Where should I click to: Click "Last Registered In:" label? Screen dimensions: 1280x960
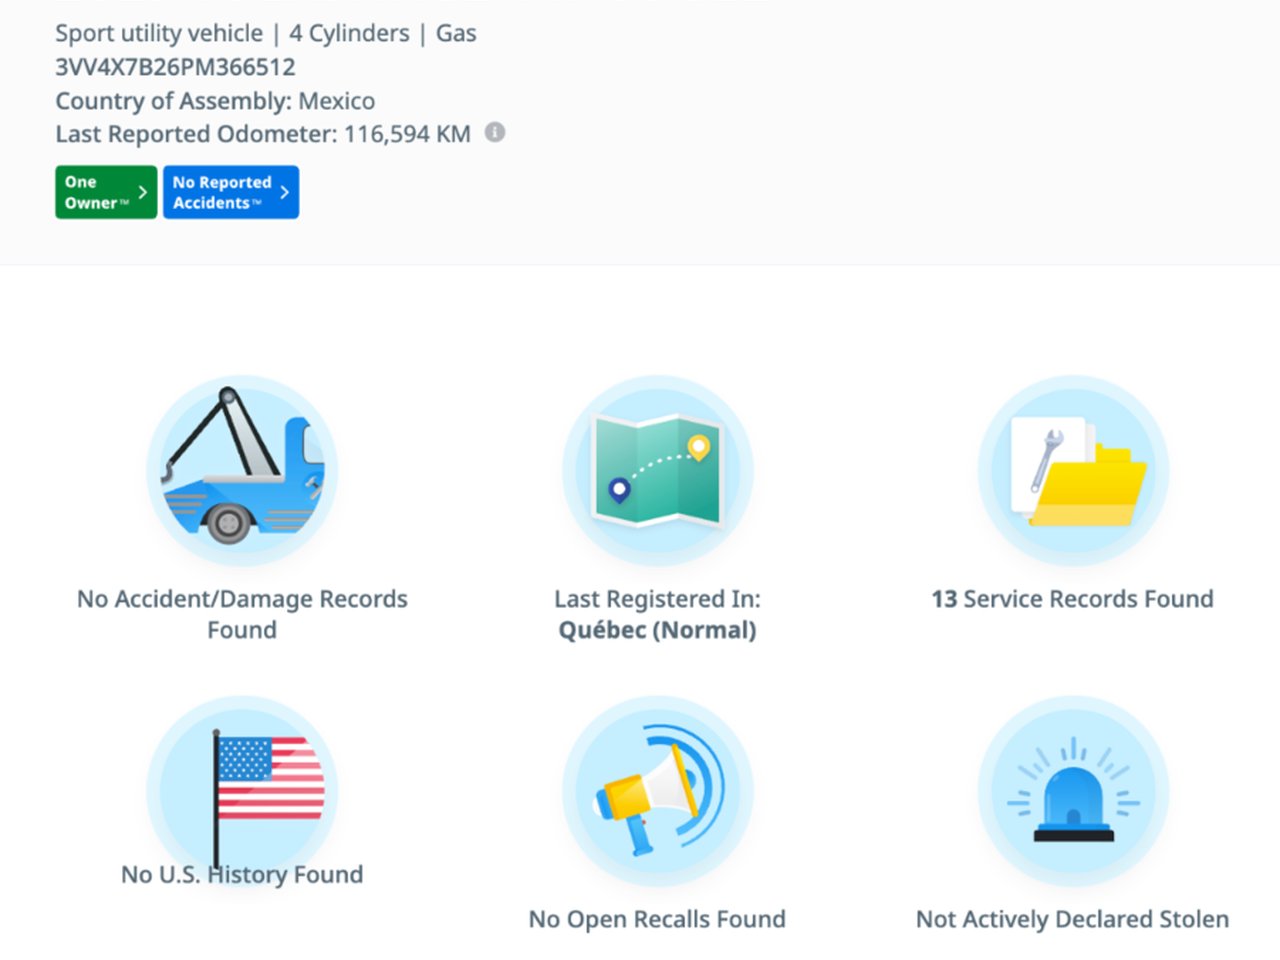657,599
